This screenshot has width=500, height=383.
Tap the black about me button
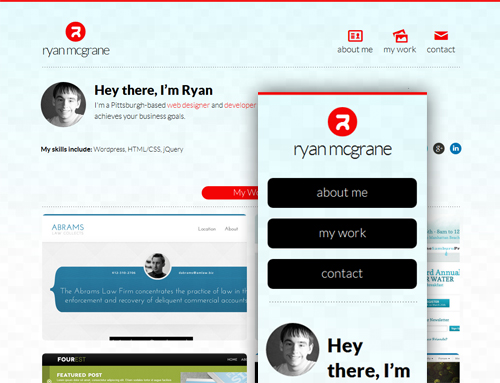coord(342,193)
